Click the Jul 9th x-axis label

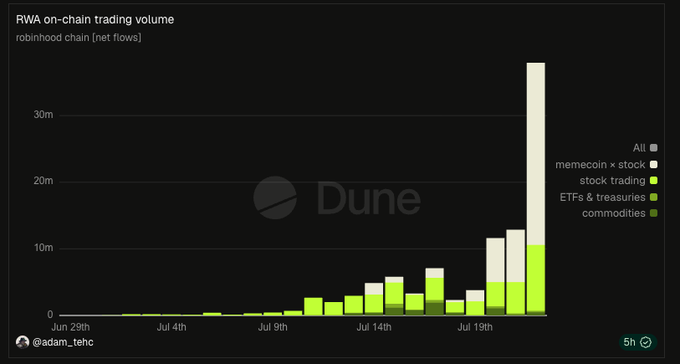click(x=272, y=327)
